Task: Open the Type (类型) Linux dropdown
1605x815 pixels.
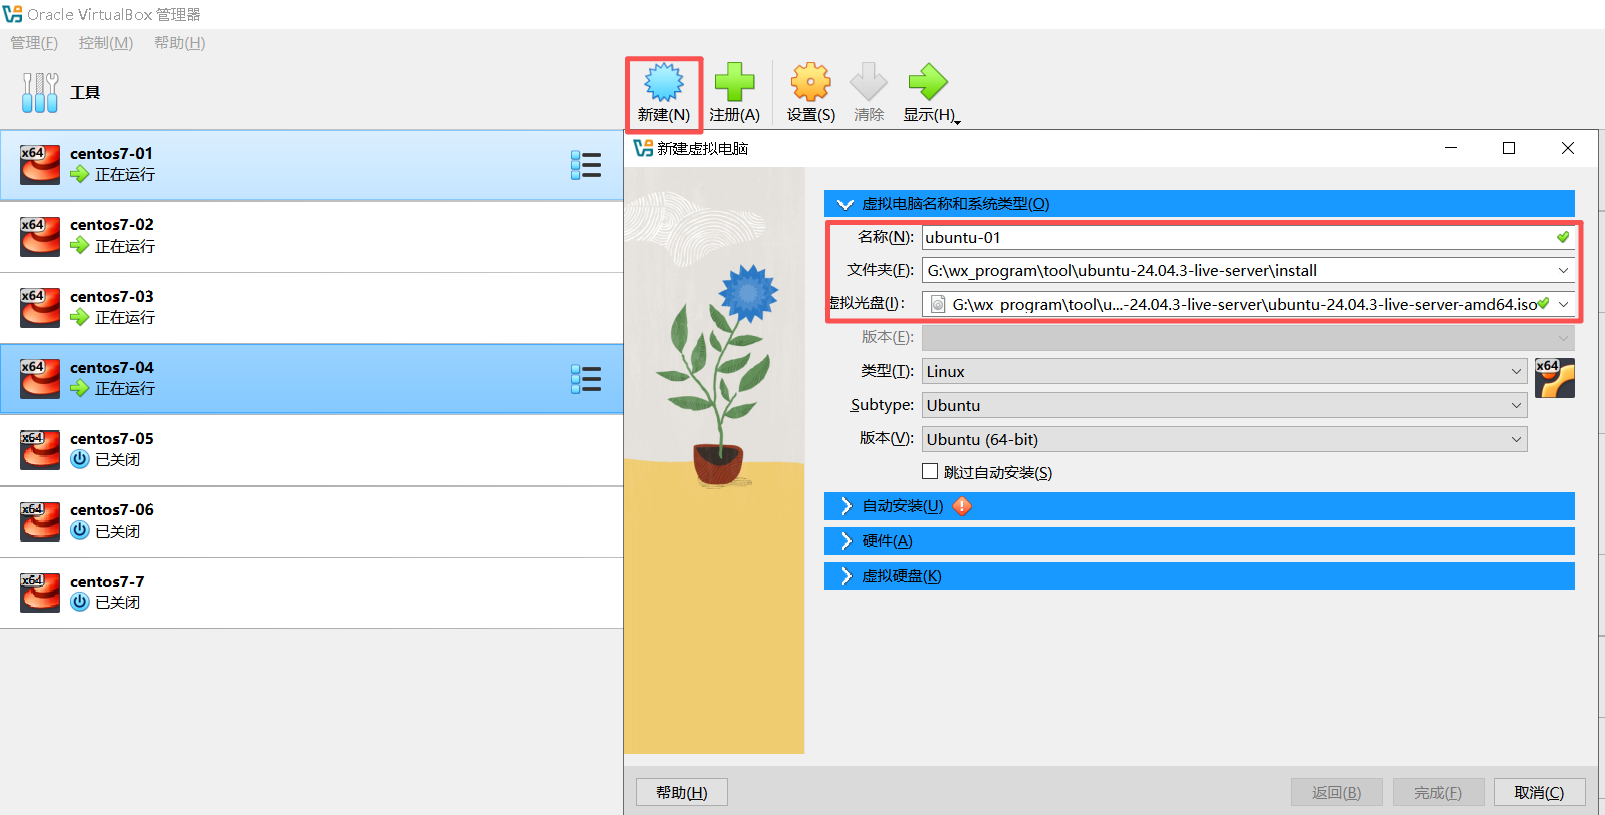Action: tap(1516, 371)
